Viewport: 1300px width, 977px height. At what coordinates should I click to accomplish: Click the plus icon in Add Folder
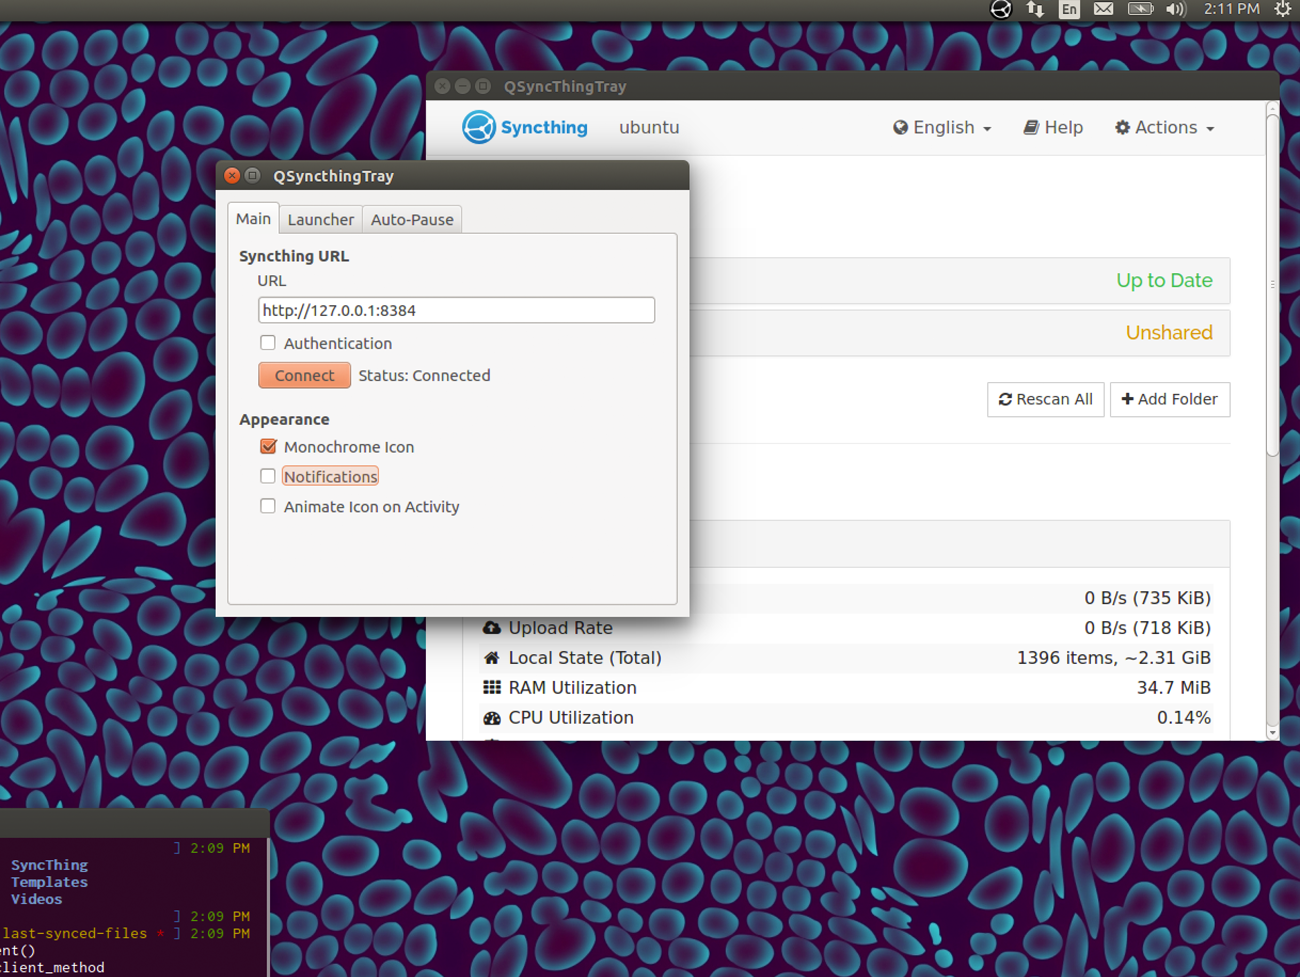(x=1128, y=399)
